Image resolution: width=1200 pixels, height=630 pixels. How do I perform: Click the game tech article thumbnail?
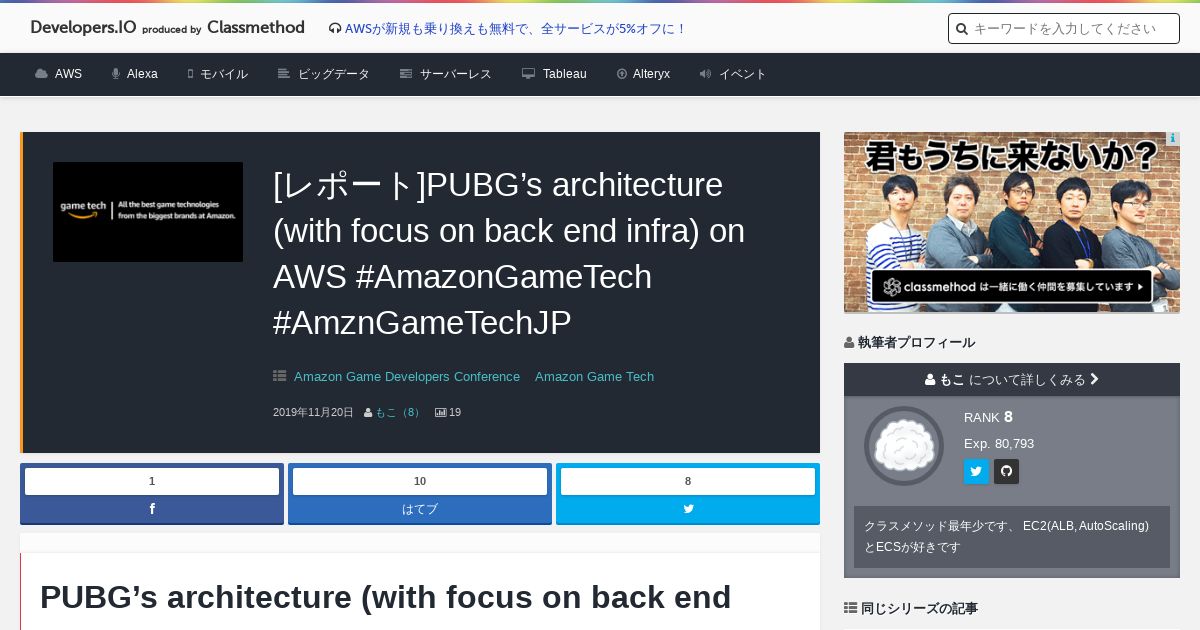tap(148, 212)
